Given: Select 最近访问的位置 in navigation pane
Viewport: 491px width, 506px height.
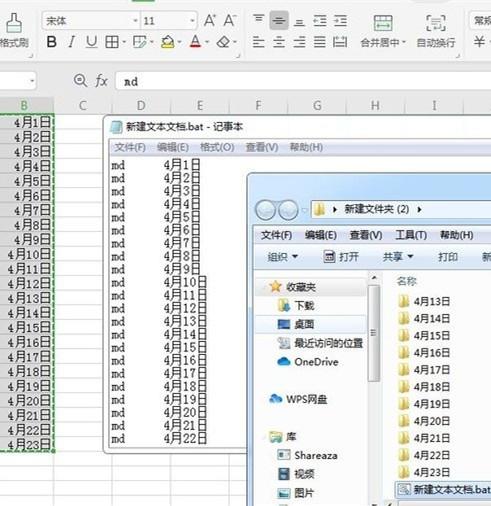Looking at the screenshot, I should click(328, 343).
